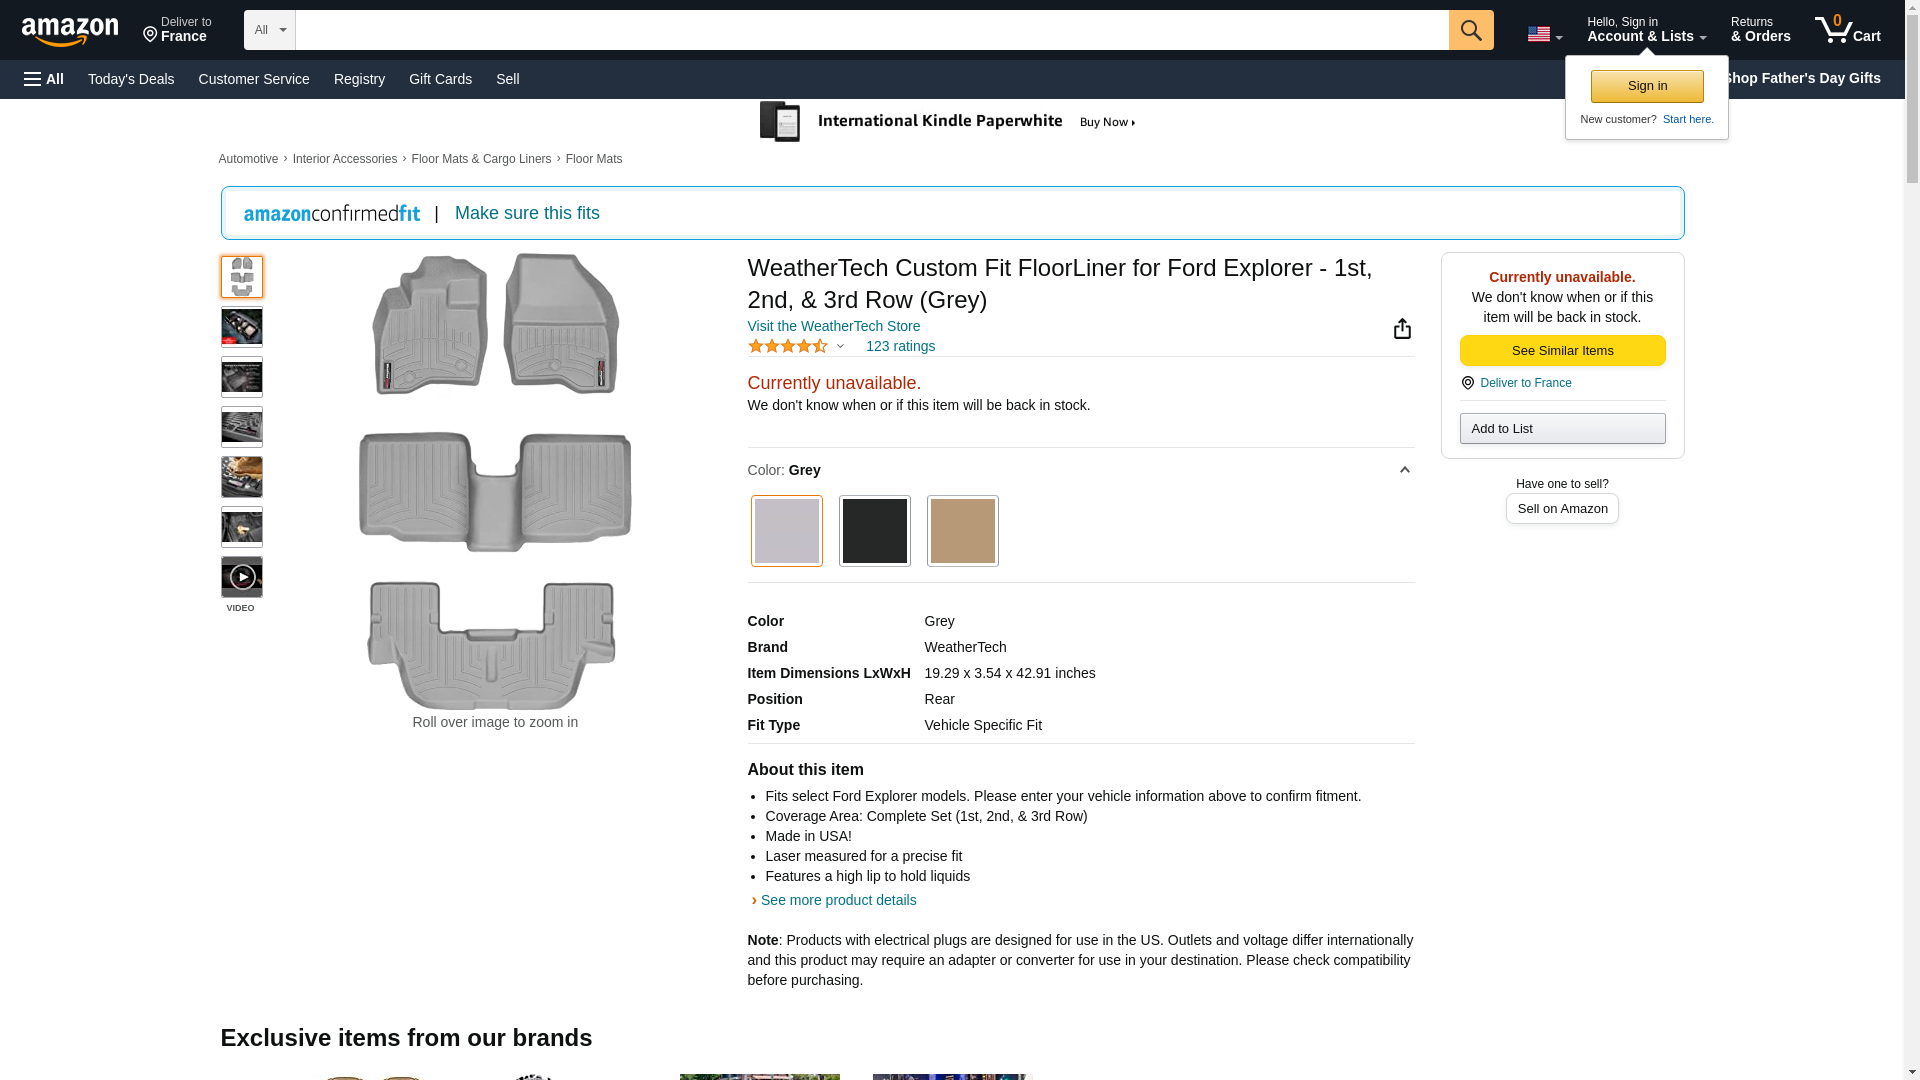The image size is (1920, 1080).
Task: Play the product video thumbnail
Action: tap(242, 577)
